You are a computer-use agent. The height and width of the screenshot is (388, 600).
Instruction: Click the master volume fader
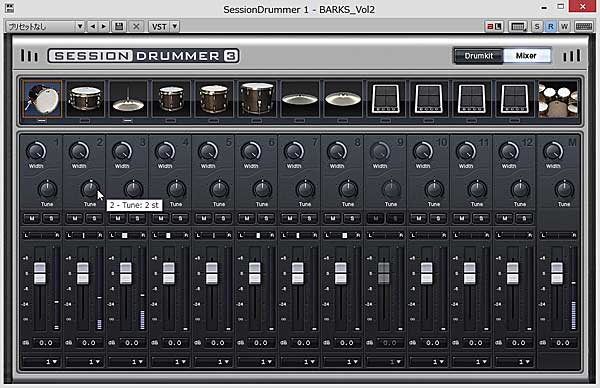pyautogui.click(x=557, y=273)
